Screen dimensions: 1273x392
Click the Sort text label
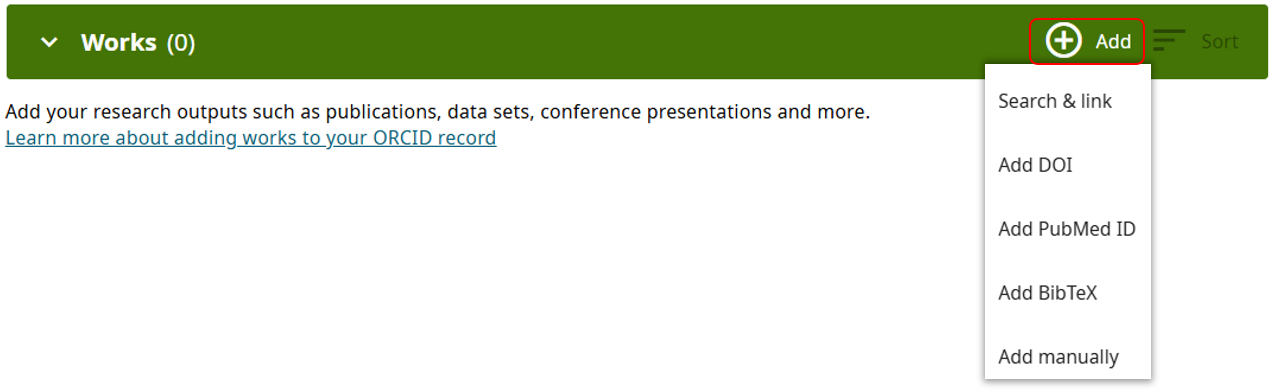pyautogui.click(x=1219, y=42)
